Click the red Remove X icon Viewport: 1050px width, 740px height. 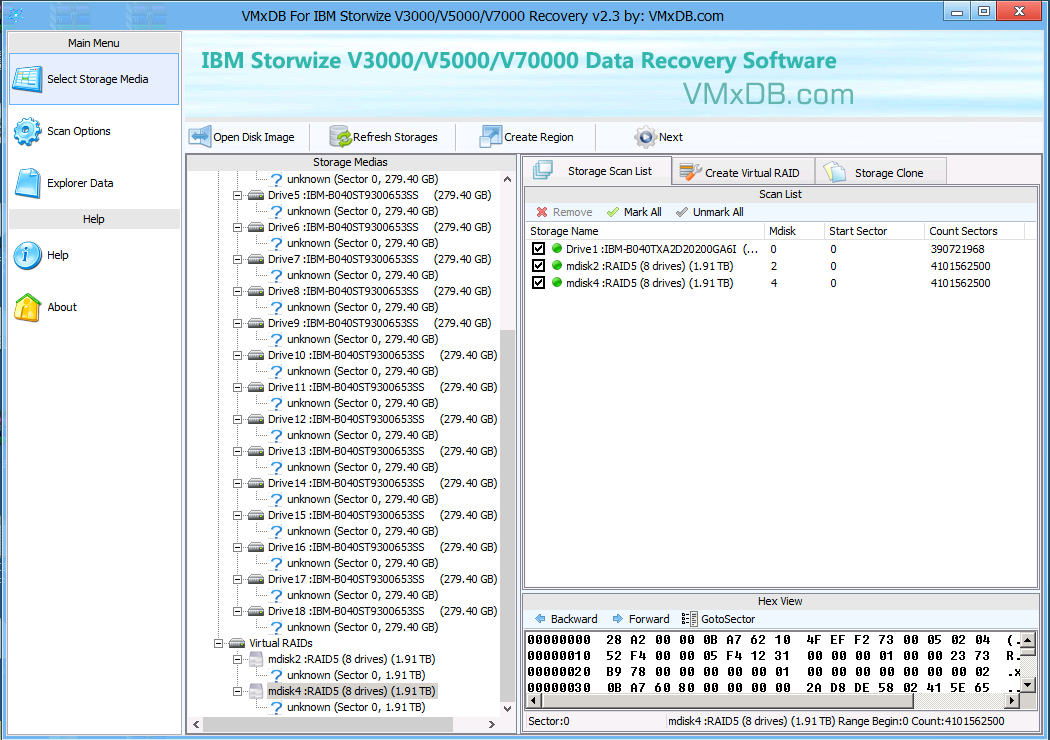tap(542, 212)
